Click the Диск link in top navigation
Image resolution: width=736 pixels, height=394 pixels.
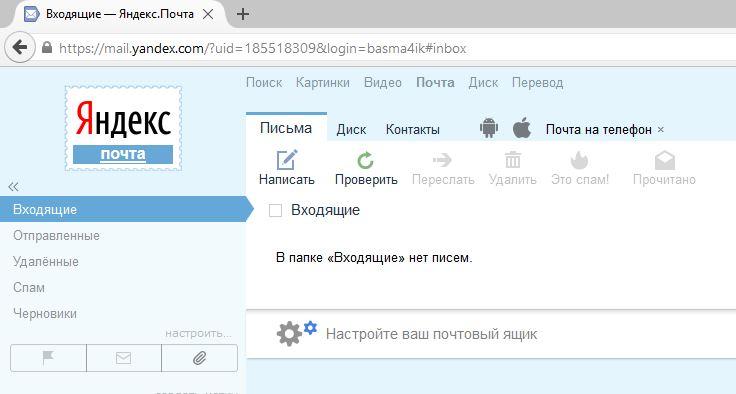pyautogui.click(x=483, y=83)
